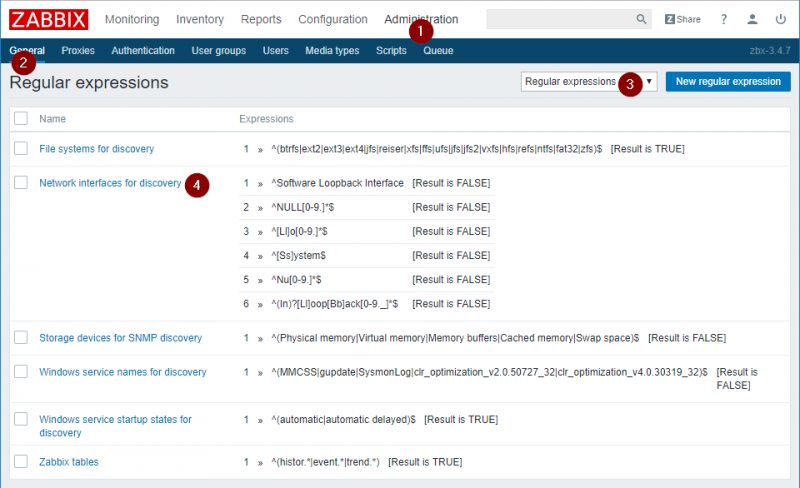Open the Scripts submenu
Screen dimensions: 800x488
click(x=391, y=51)
